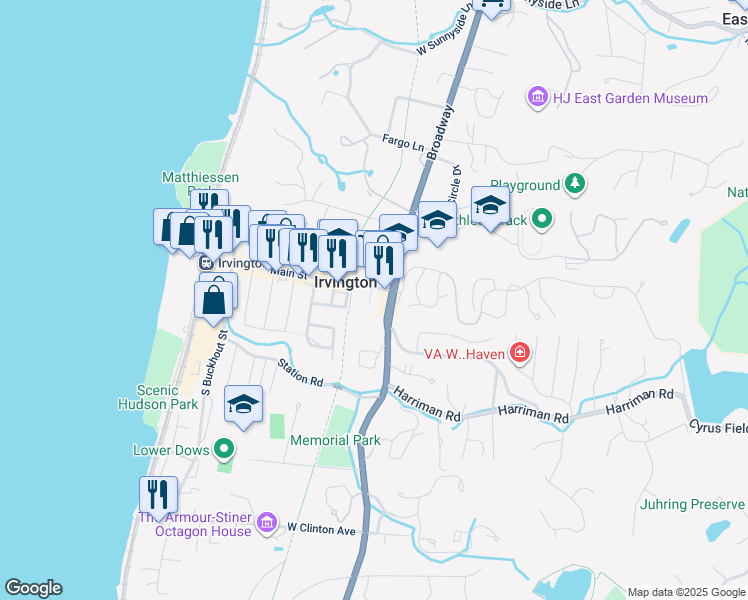Click restaurant marker above Armour-Stiner Octagon House

[x=158, y=494]
